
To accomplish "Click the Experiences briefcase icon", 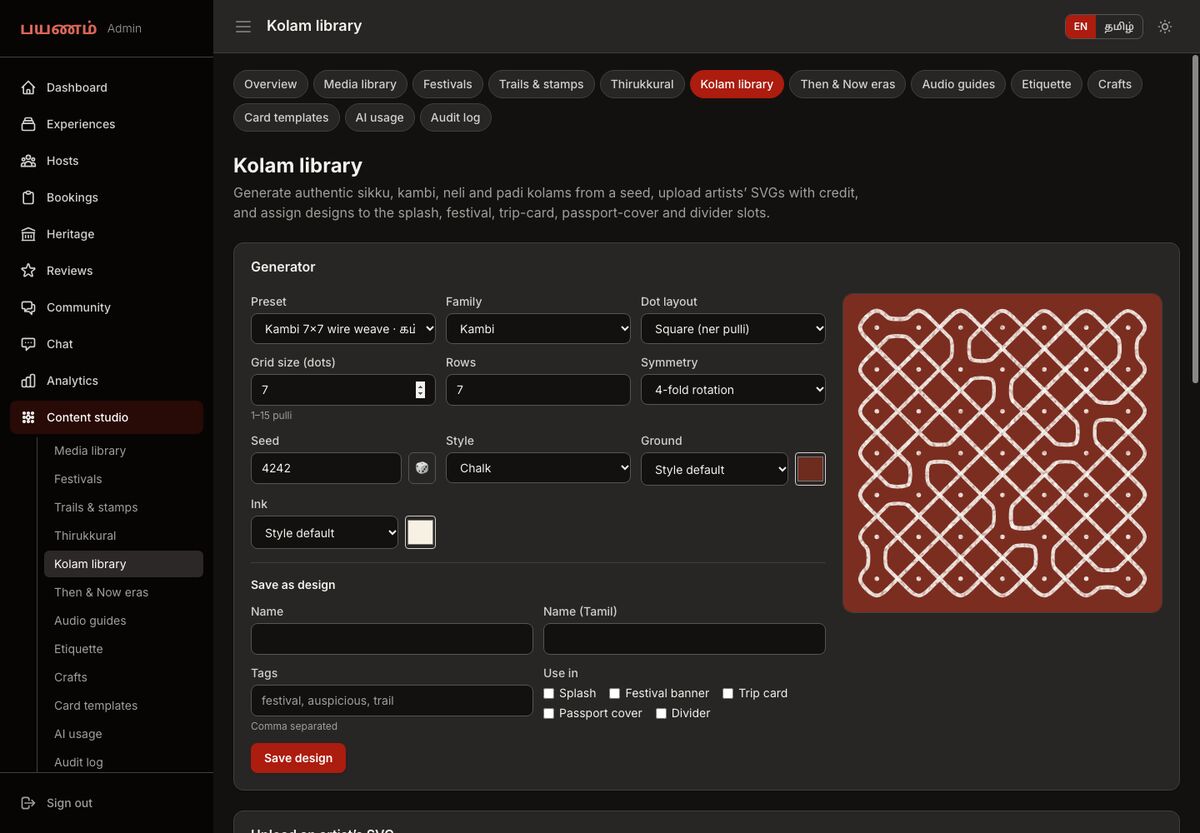I will (x=28, y=124).
